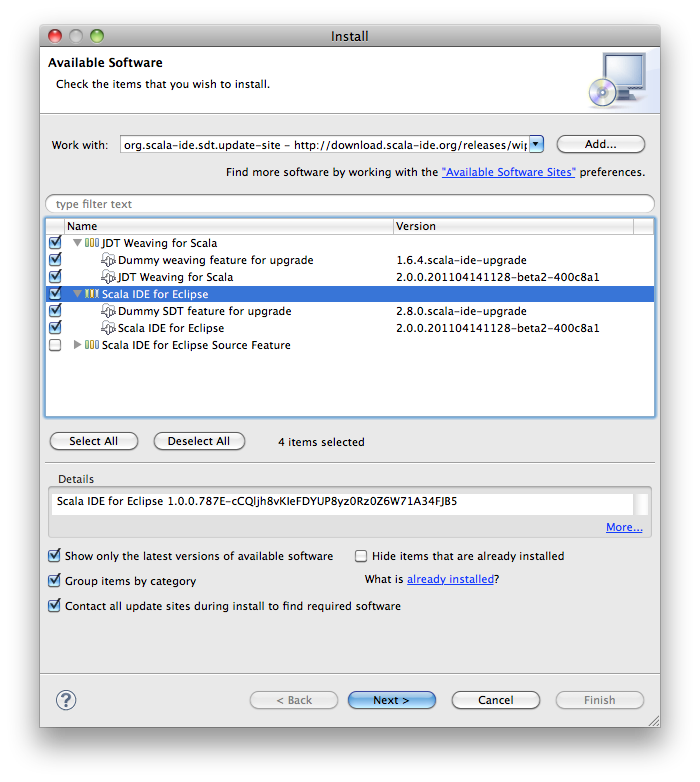The width and height of the screenshot is (700, 782).
Task: Click the Scala IDE for Eclipse category icon
Action: 92,294
